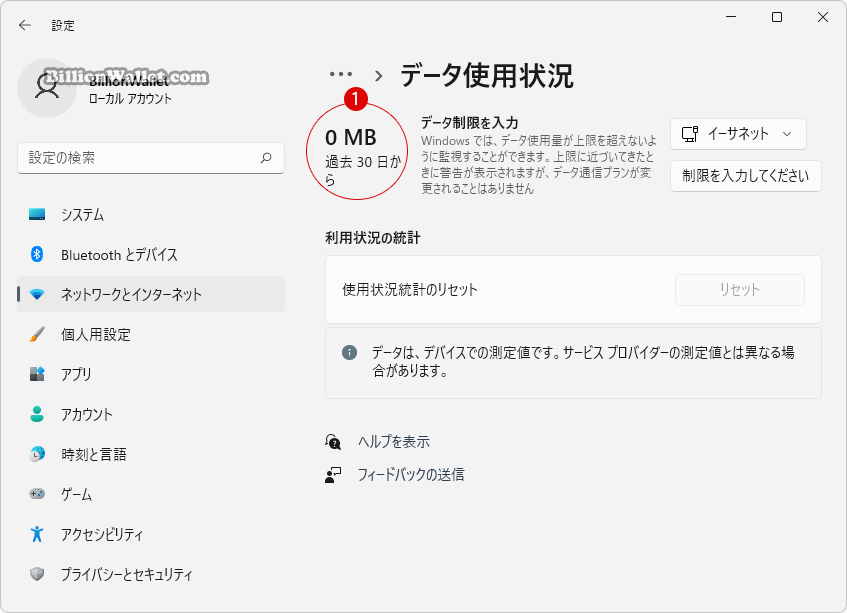The width and height of the screenshot is (847, 613).
Task: Click the search magnifier icon
Action: 266,158
